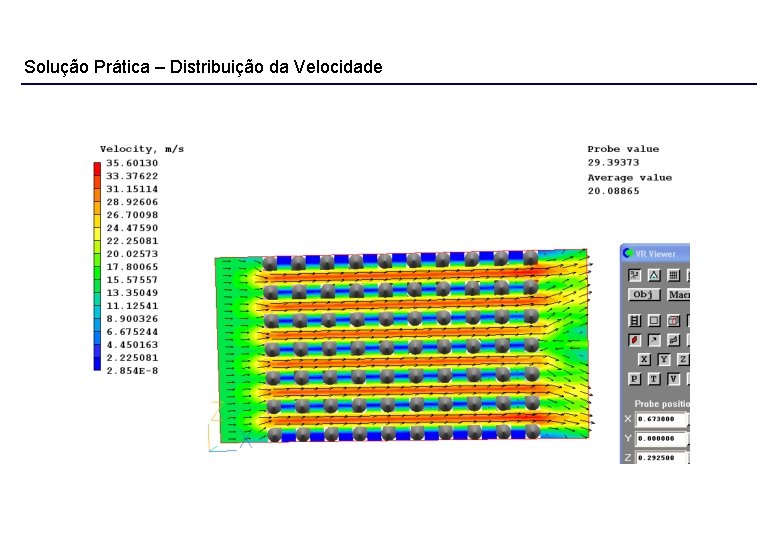Click the VR Viewer window logo icon
Viewport: 780px width, 540px height.
(x=628, y=253)
